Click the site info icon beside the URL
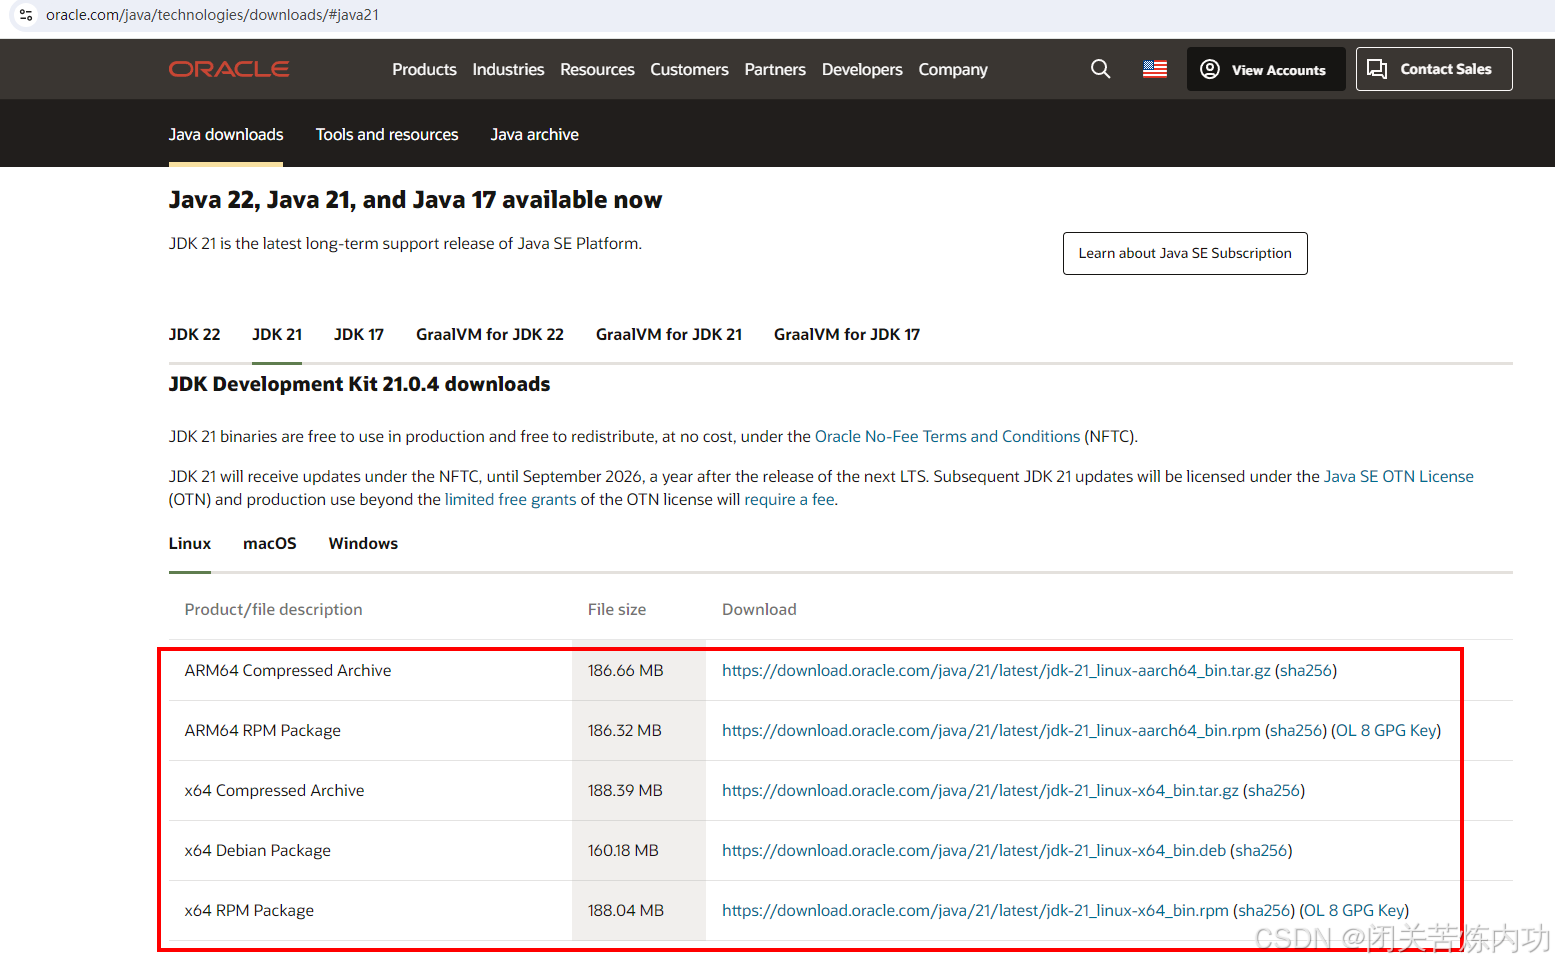The width and height of the screenshot is (1555, 966). tap(26, 15)
